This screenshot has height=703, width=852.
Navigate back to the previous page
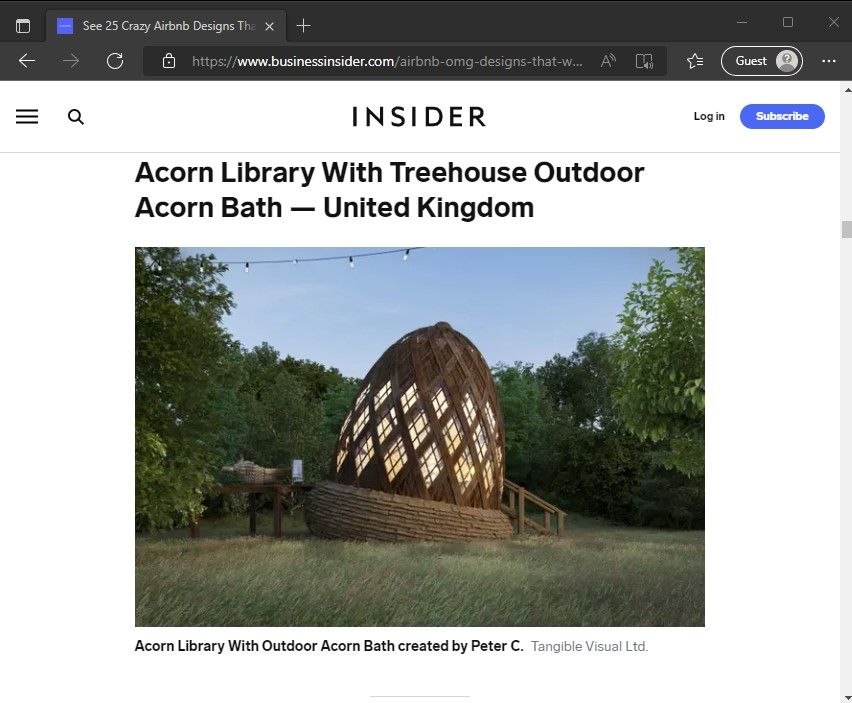click(x=26, y=60)
